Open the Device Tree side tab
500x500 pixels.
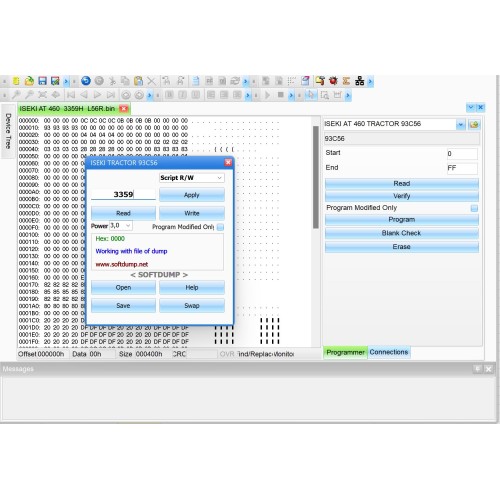[8, 131]
